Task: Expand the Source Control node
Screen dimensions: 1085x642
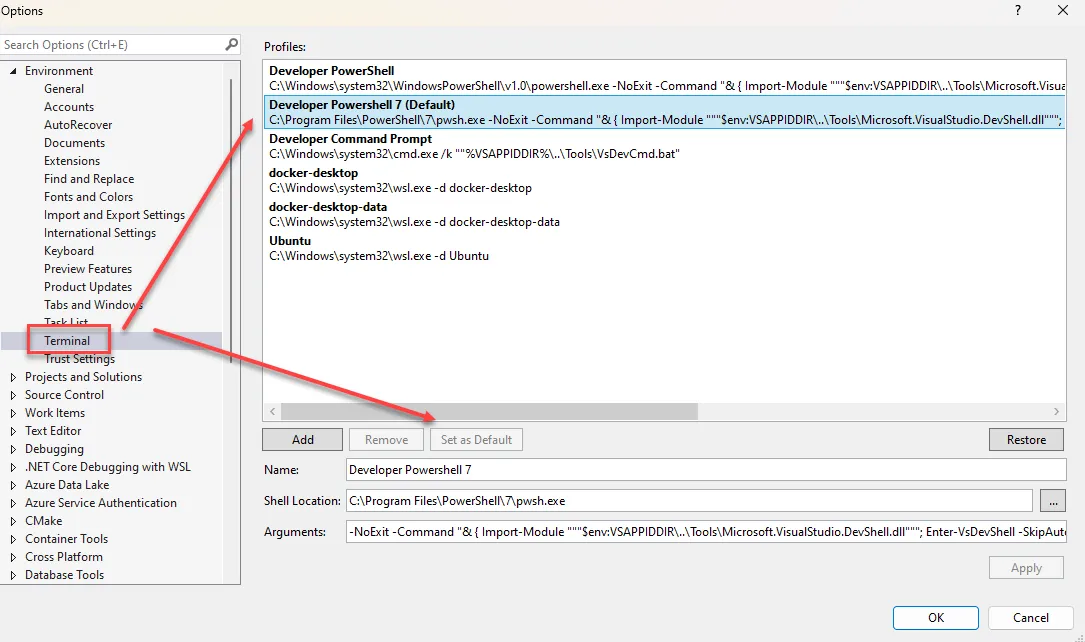Action: click(x=12, y=394)
